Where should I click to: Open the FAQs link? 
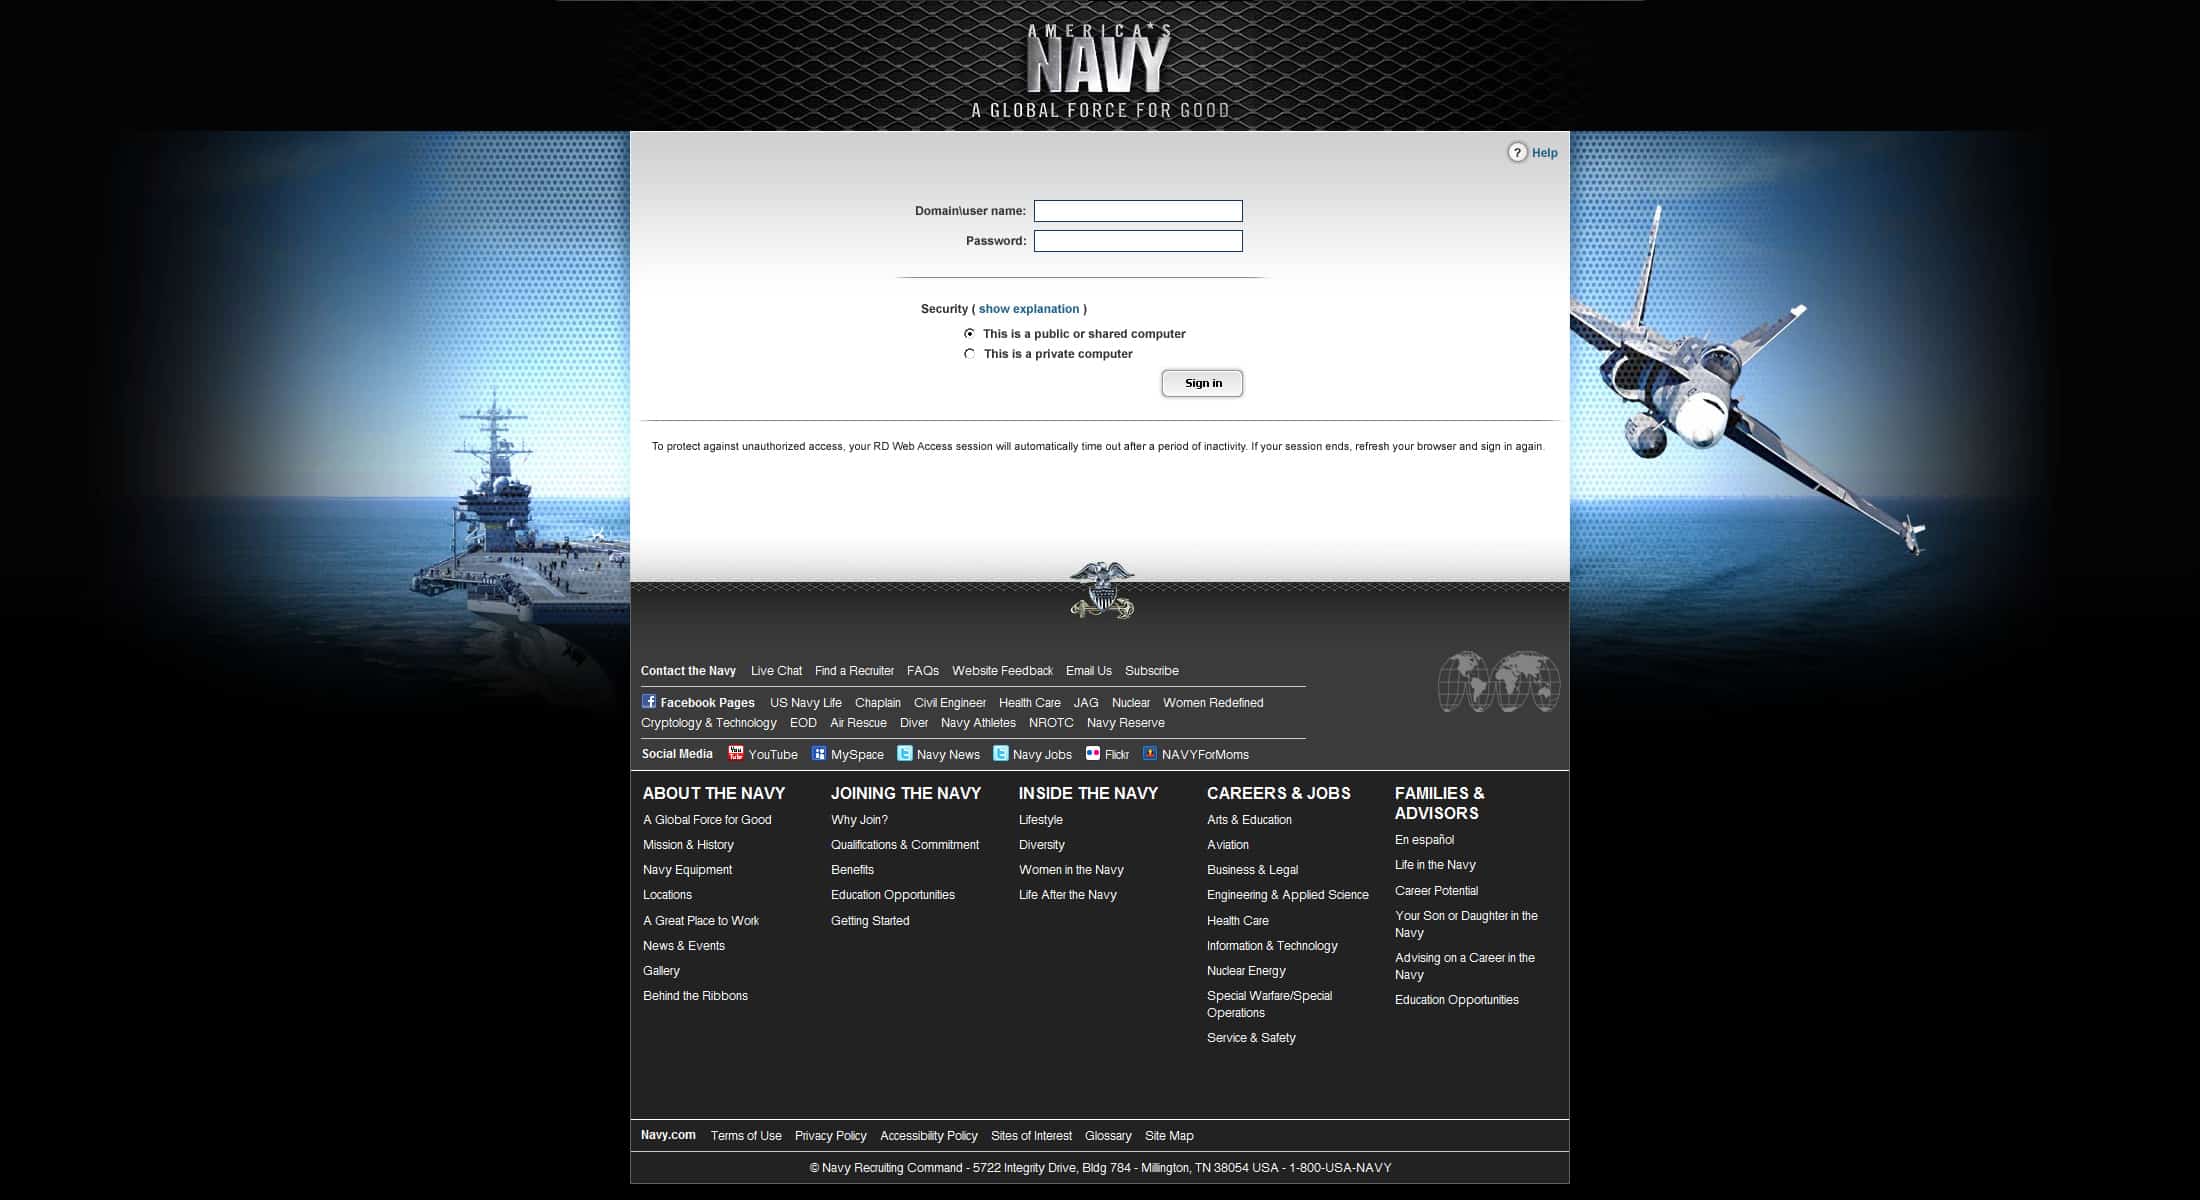pyautogui.click(x=923, y=671)
